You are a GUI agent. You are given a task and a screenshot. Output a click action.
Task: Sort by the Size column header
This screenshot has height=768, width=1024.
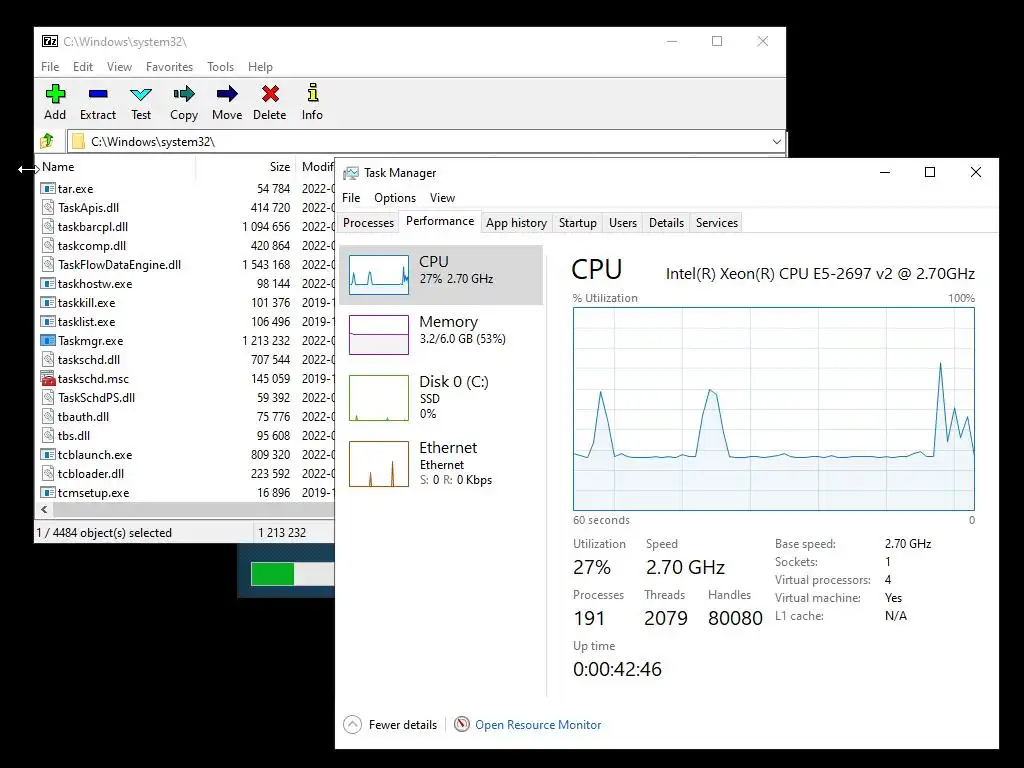[x=246, y=167]
